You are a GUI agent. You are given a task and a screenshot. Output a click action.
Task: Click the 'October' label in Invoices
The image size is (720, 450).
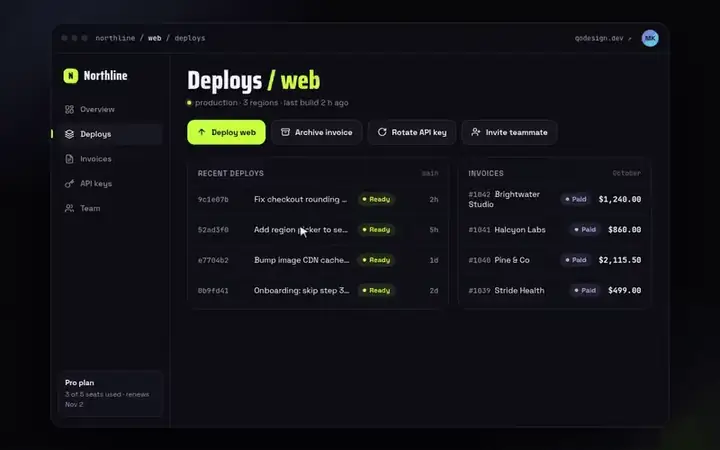click(x=627, y=174)
